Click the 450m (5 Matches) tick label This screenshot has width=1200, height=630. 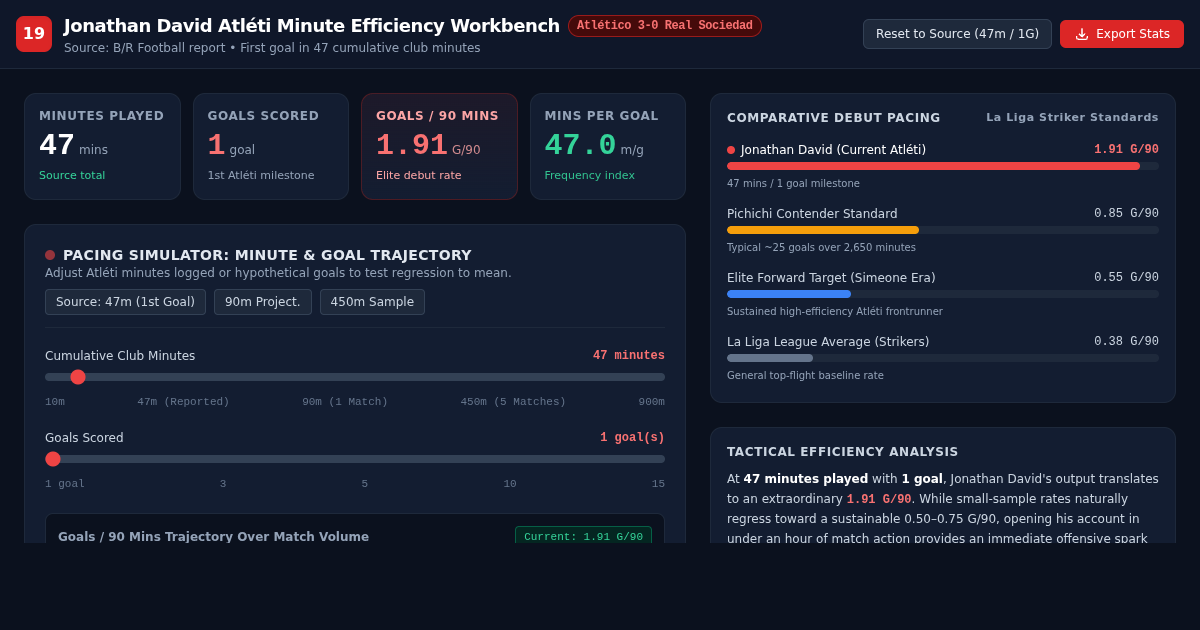point(513,402)
